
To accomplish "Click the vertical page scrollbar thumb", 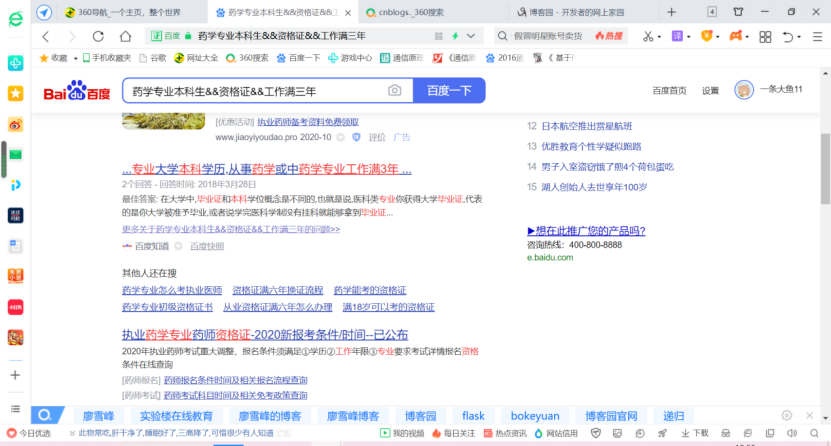I will (825, 168).
